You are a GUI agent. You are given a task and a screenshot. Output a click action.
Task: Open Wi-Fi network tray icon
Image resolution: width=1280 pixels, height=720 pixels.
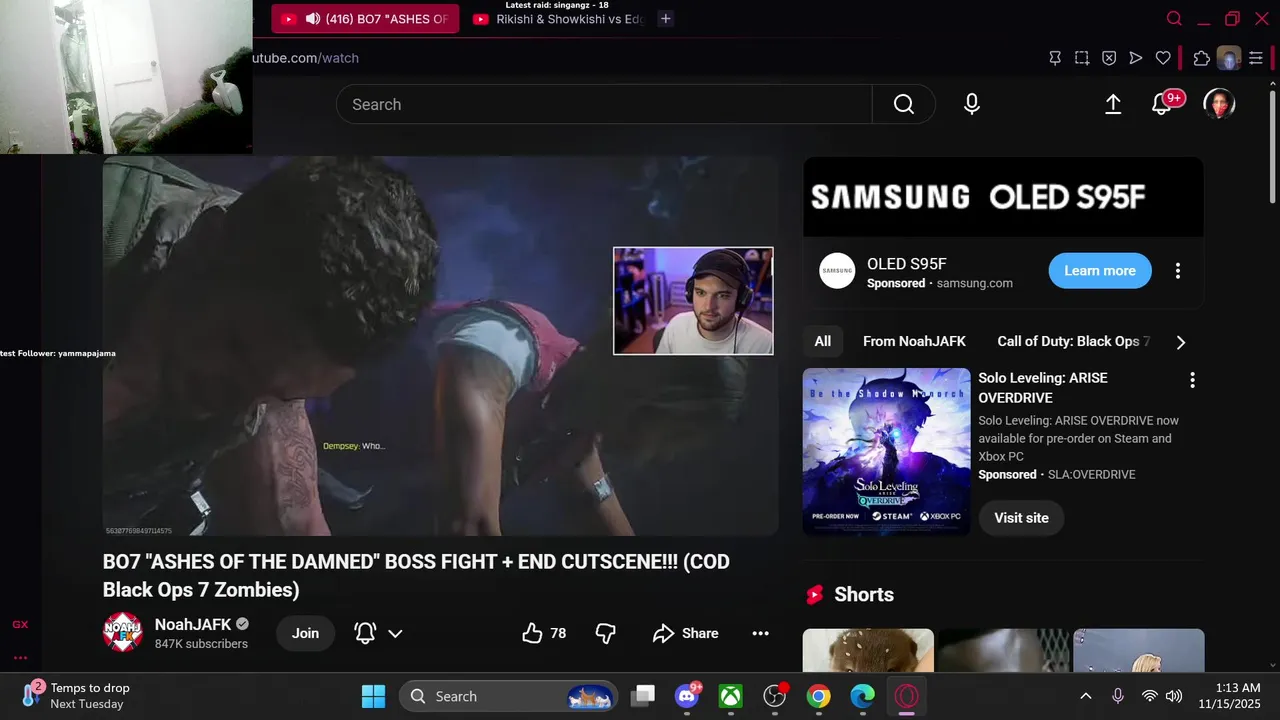[x=1150, y=696]
